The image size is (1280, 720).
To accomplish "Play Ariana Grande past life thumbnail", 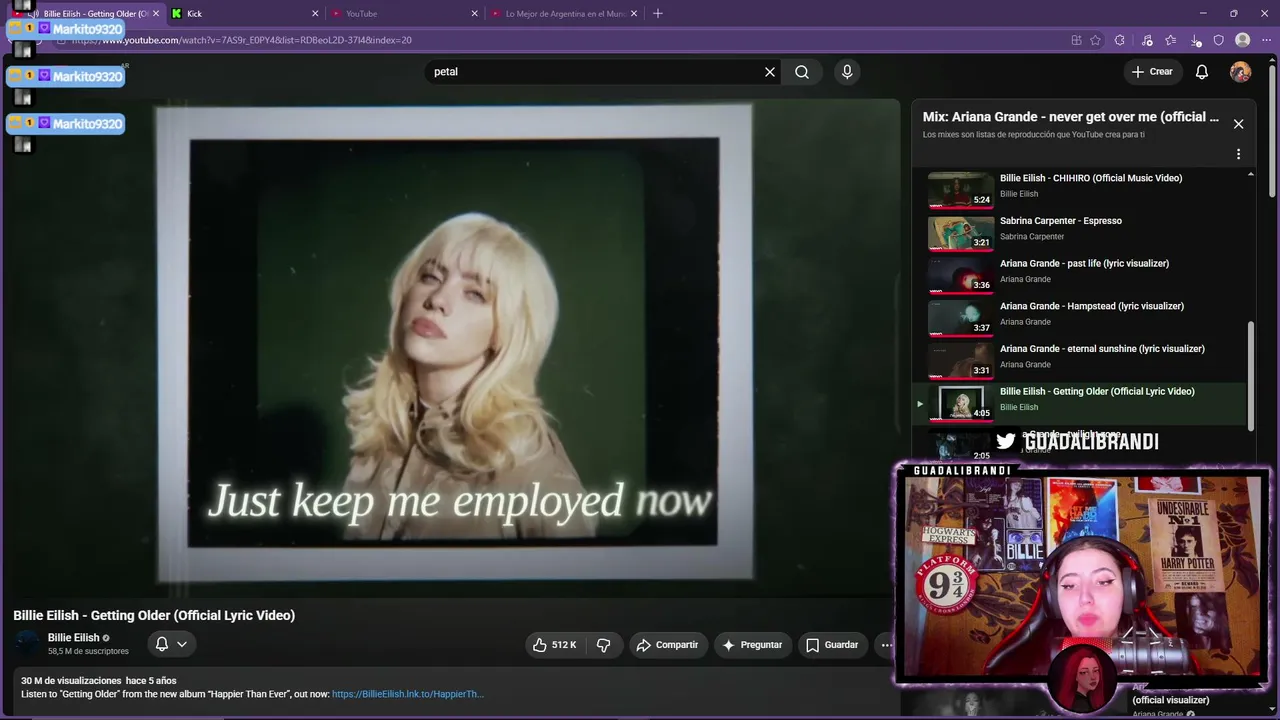I will (961, 275).
